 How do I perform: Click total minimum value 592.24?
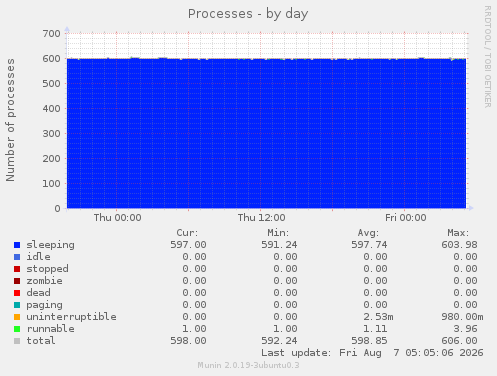tap(279, 341)
